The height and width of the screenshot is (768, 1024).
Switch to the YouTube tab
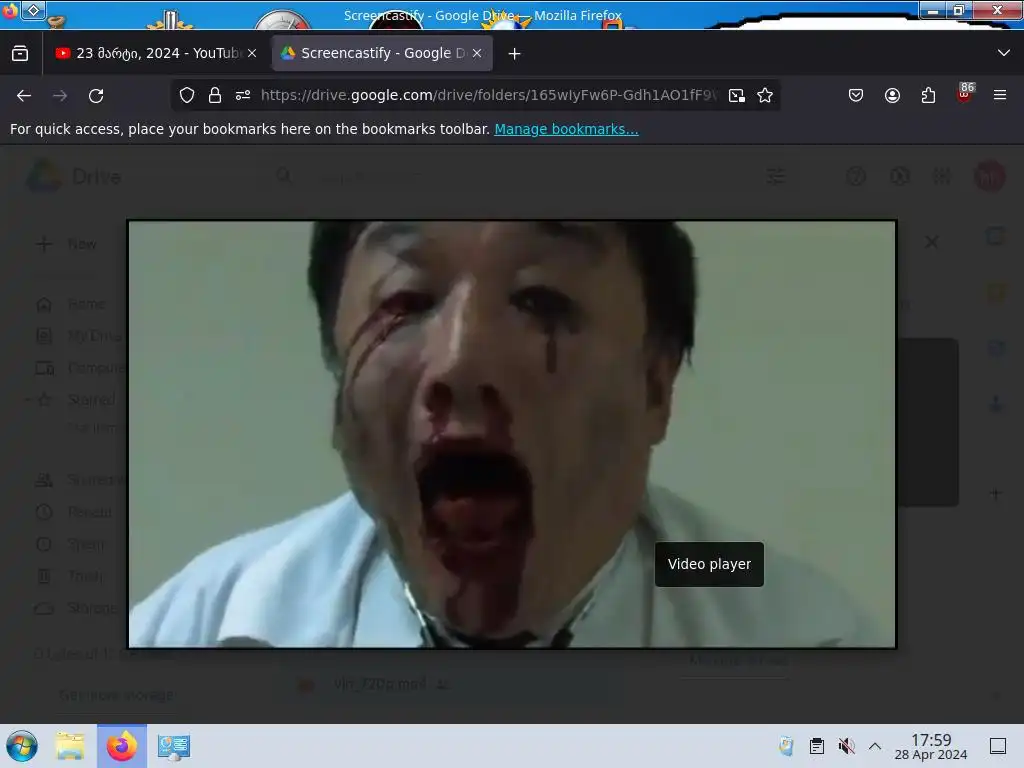(156, 53)
